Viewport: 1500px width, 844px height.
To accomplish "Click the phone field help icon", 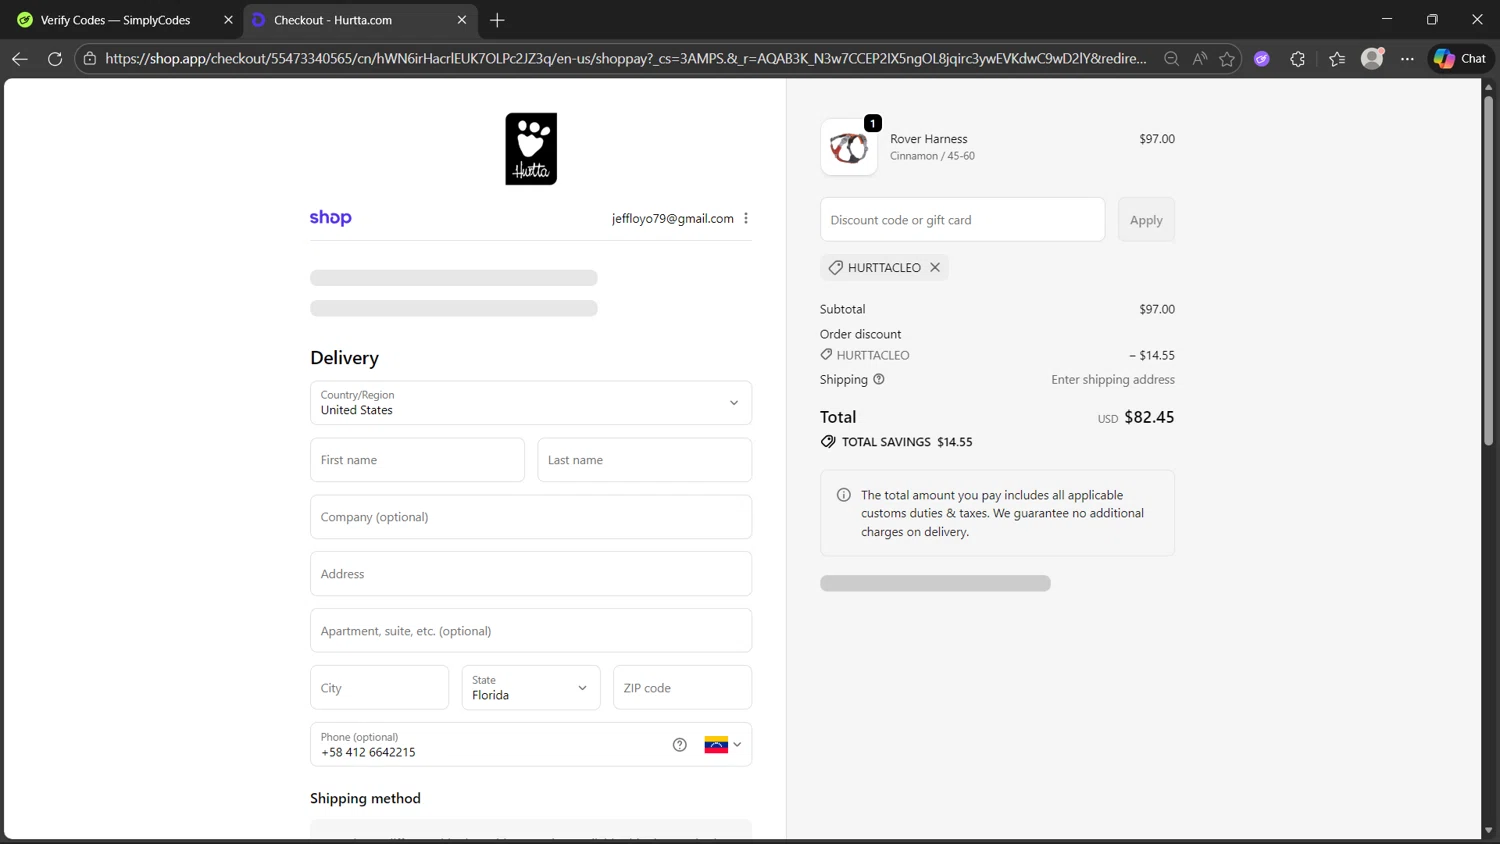I will [x=680, y=745].
